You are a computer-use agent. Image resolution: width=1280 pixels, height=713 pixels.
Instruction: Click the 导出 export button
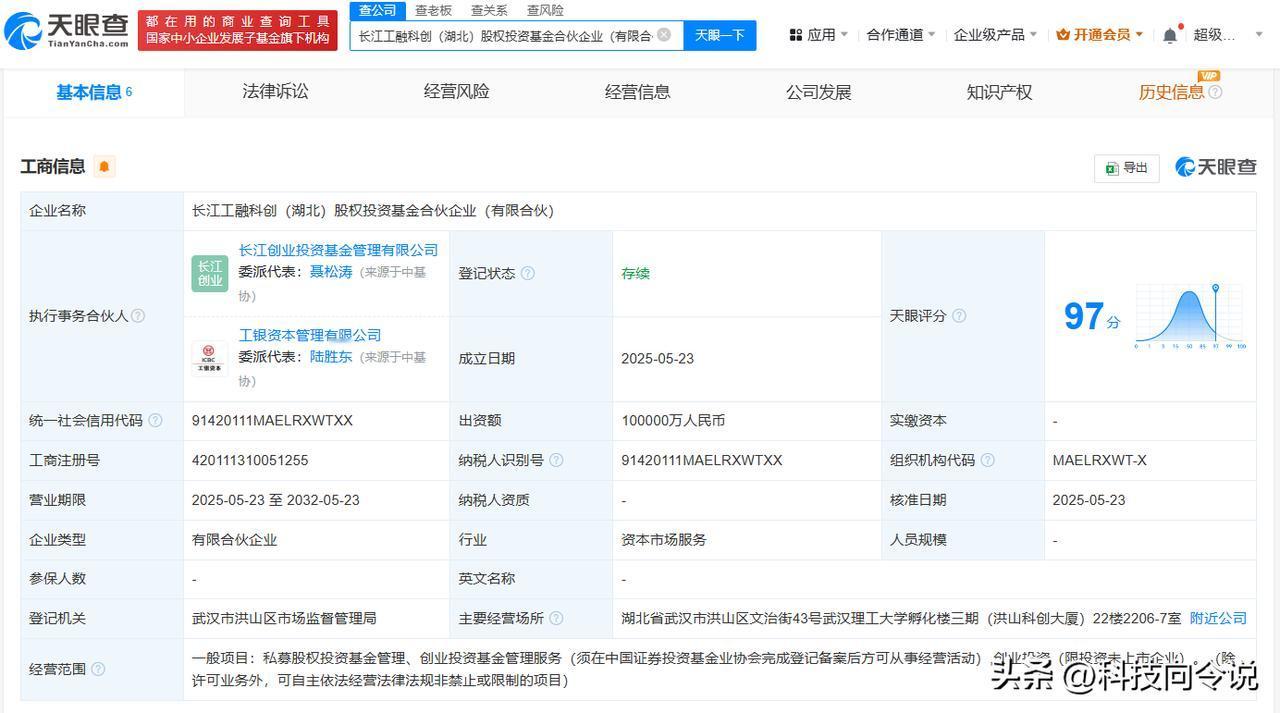coord(1127,168)
